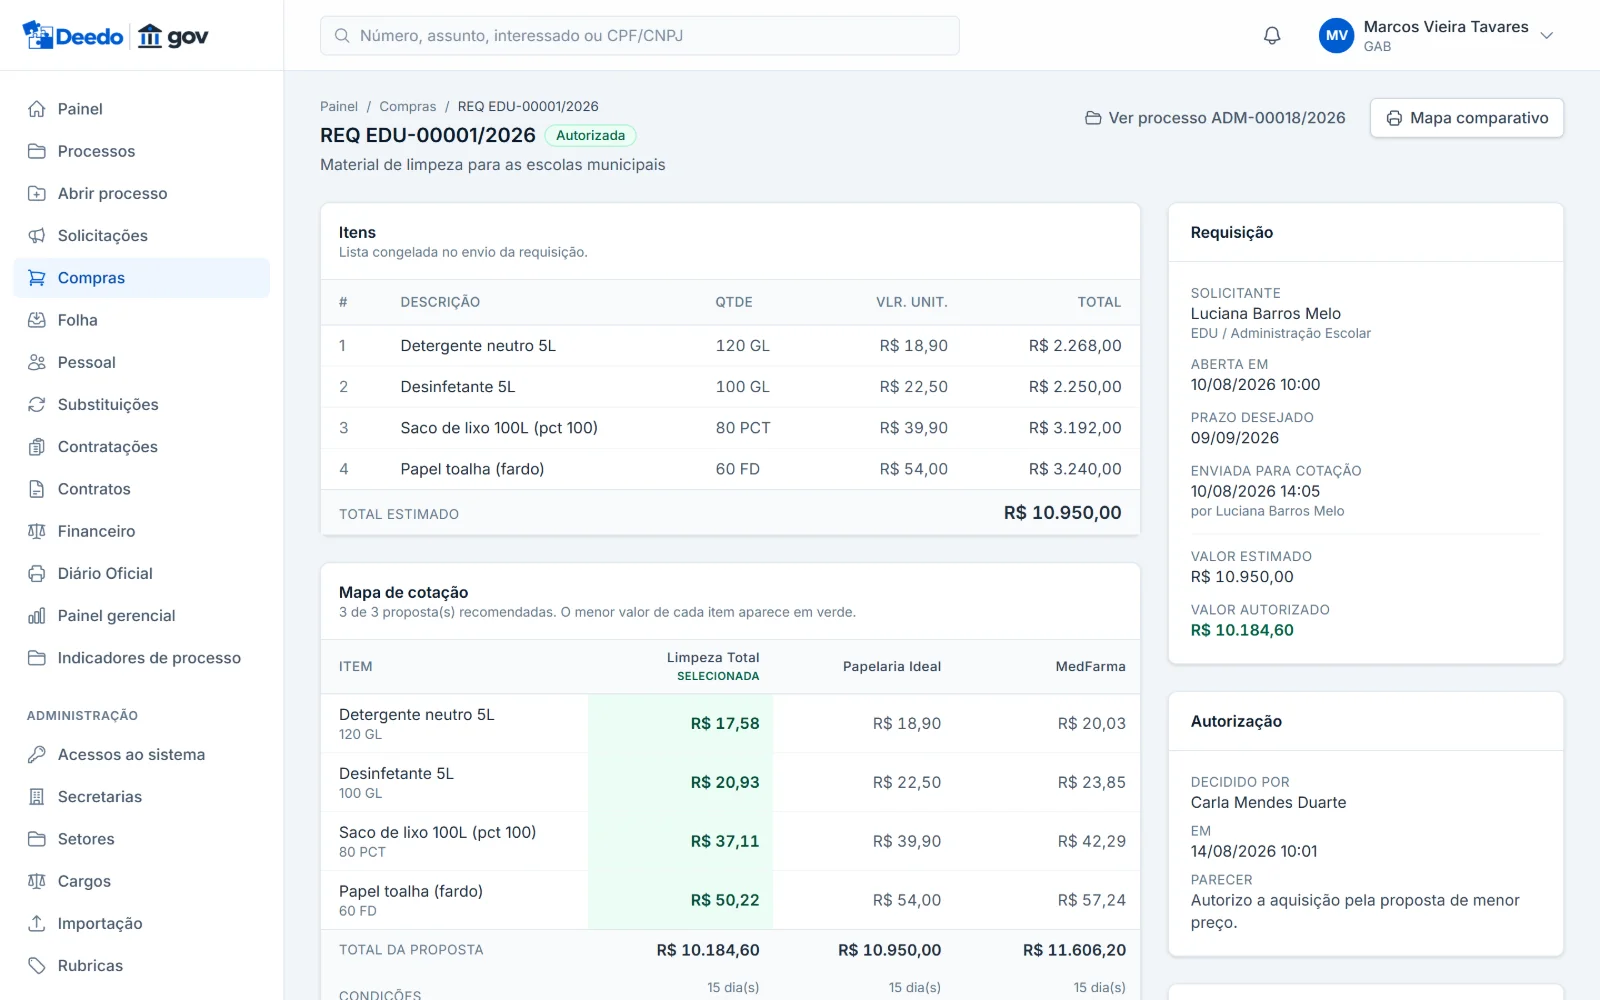Click the Papelaria Ideal column header
1600x1000 pixels.
(892, 666)
